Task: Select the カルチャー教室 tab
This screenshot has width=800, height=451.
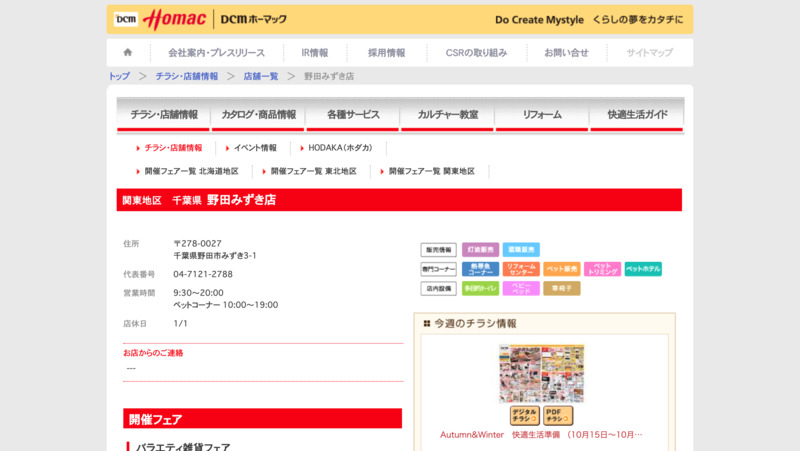Action: click(x=447, y=115)
